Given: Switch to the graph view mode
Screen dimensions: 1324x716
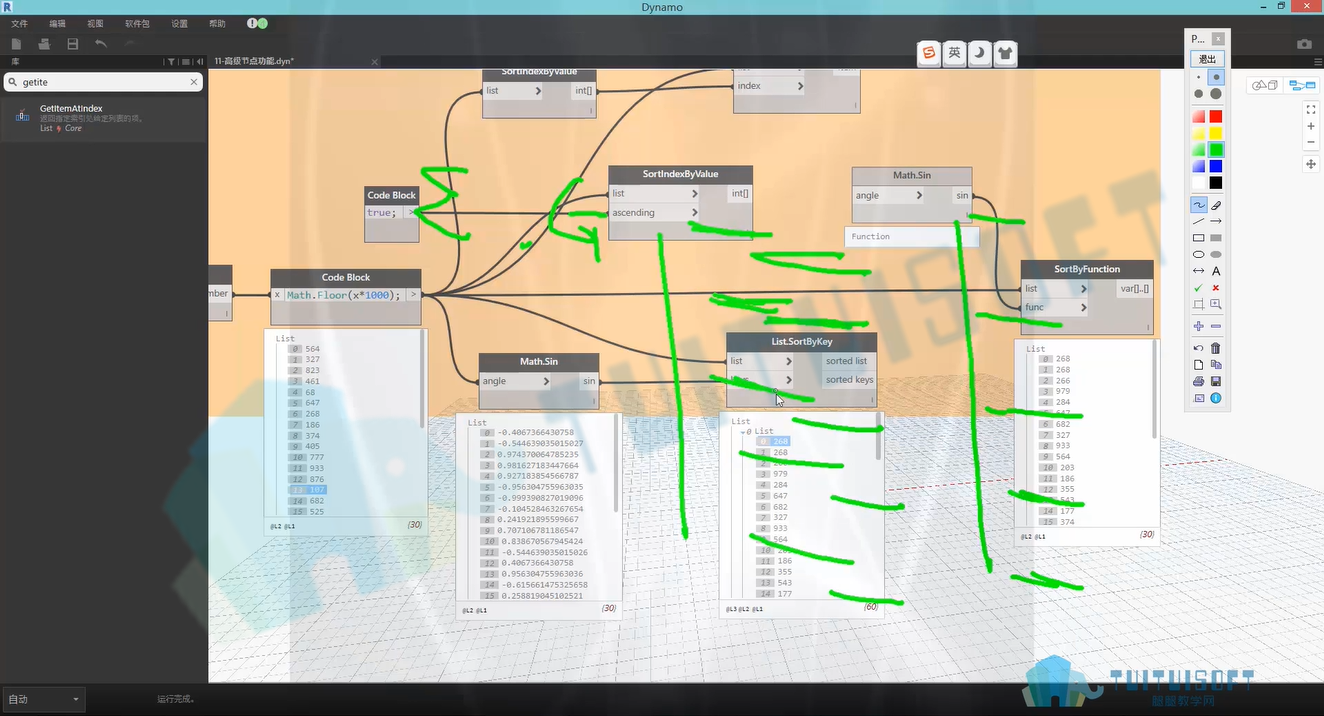Looking at the screenshot, I should point(1302,85).
